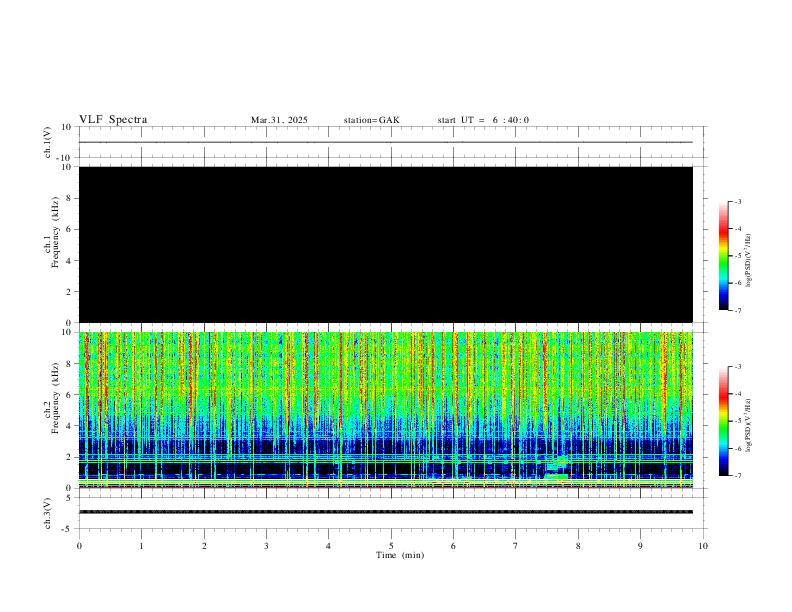Image resolution: width=792 pixels, height=612 pixels.
Task: Click the "-7" tick on ch.2 colorbar
Action: [x=738, y=476]
